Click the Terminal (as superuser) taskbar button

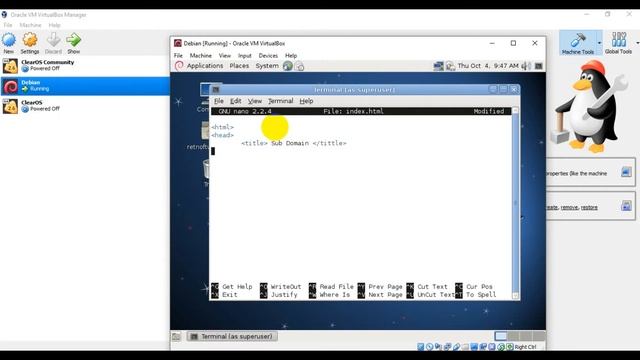tap(232, 336)
